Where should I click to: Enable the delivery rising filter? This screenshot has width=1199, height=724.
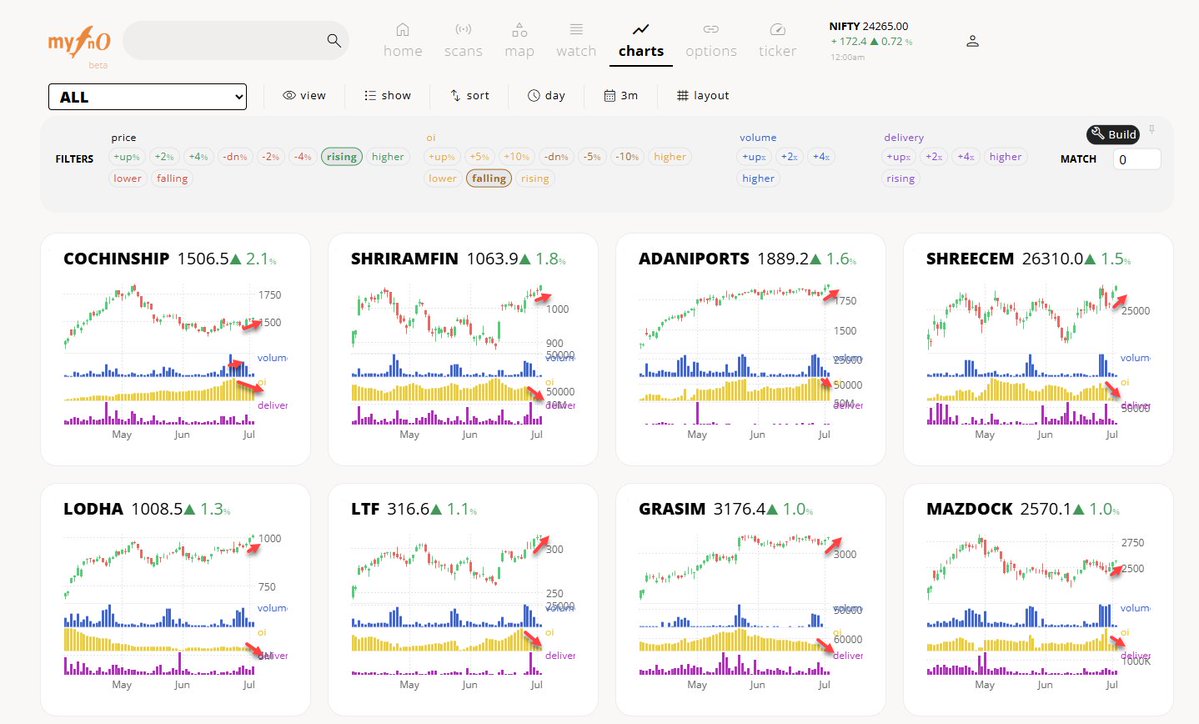click(901, 178)
